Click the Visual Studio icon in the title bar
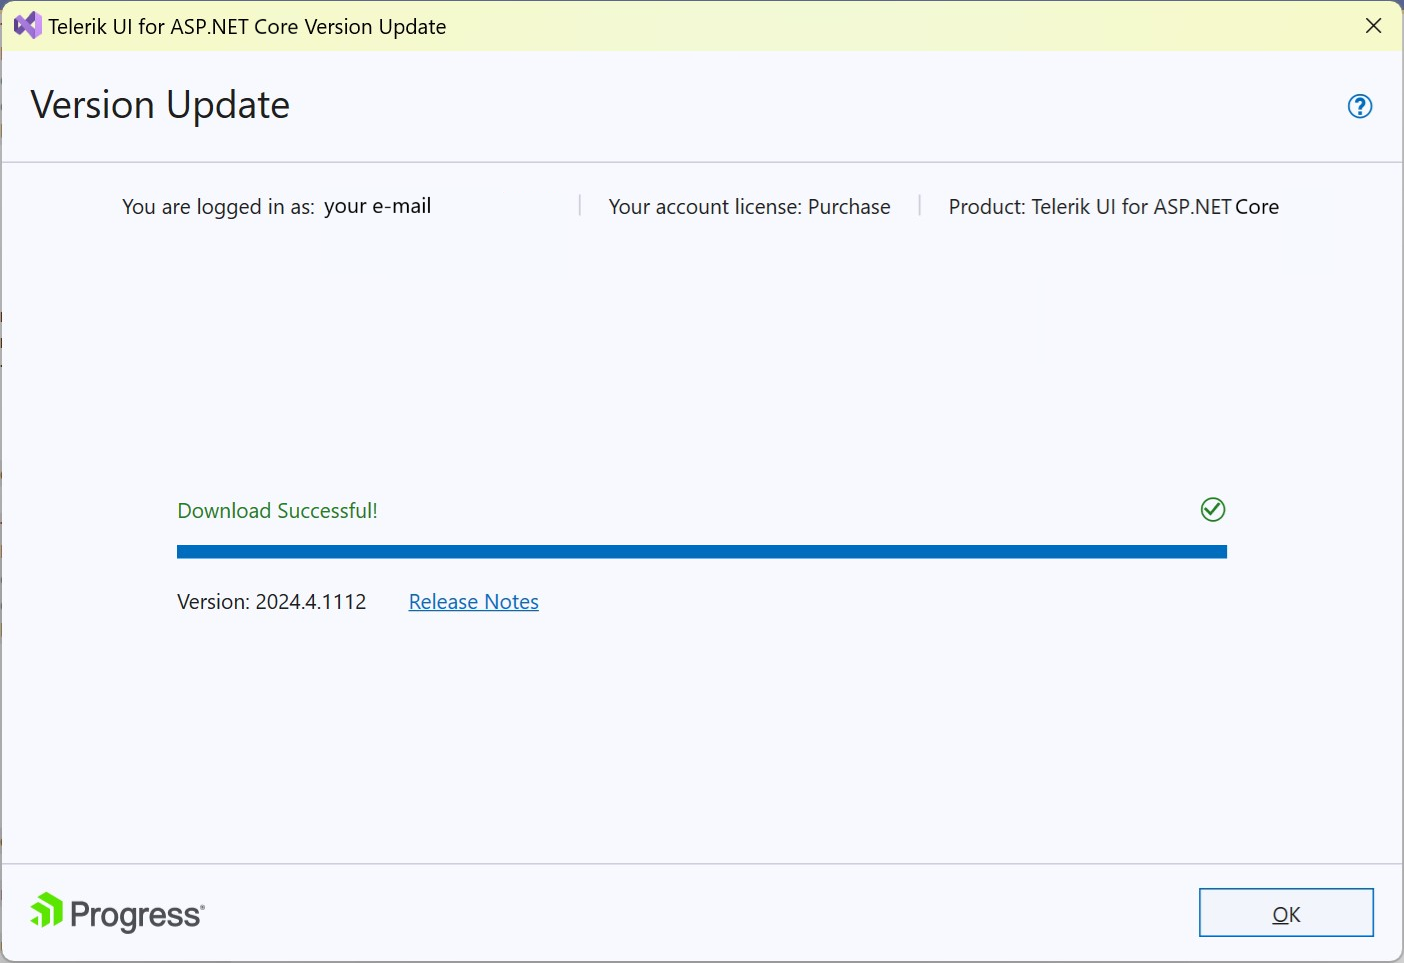 [27, 25]
